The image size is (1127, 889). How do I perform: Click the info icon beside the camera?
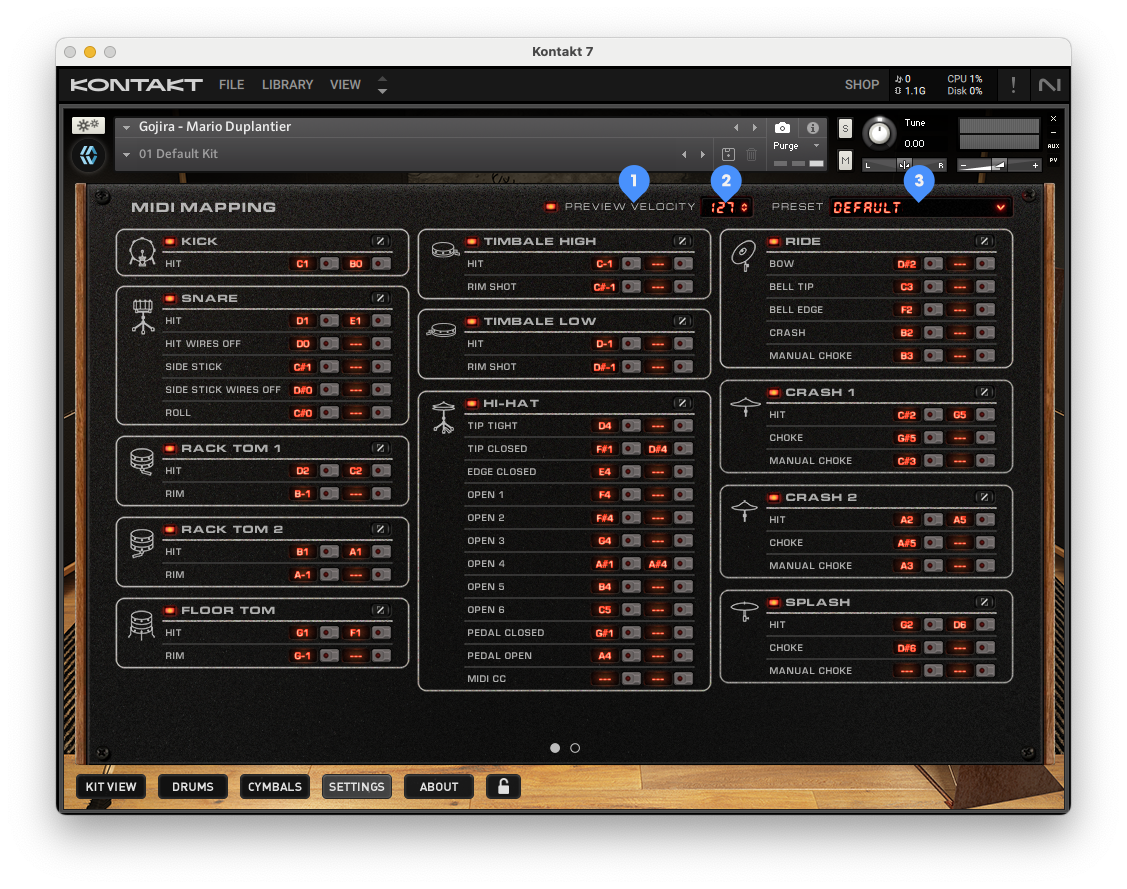click(x=812, y=128)
